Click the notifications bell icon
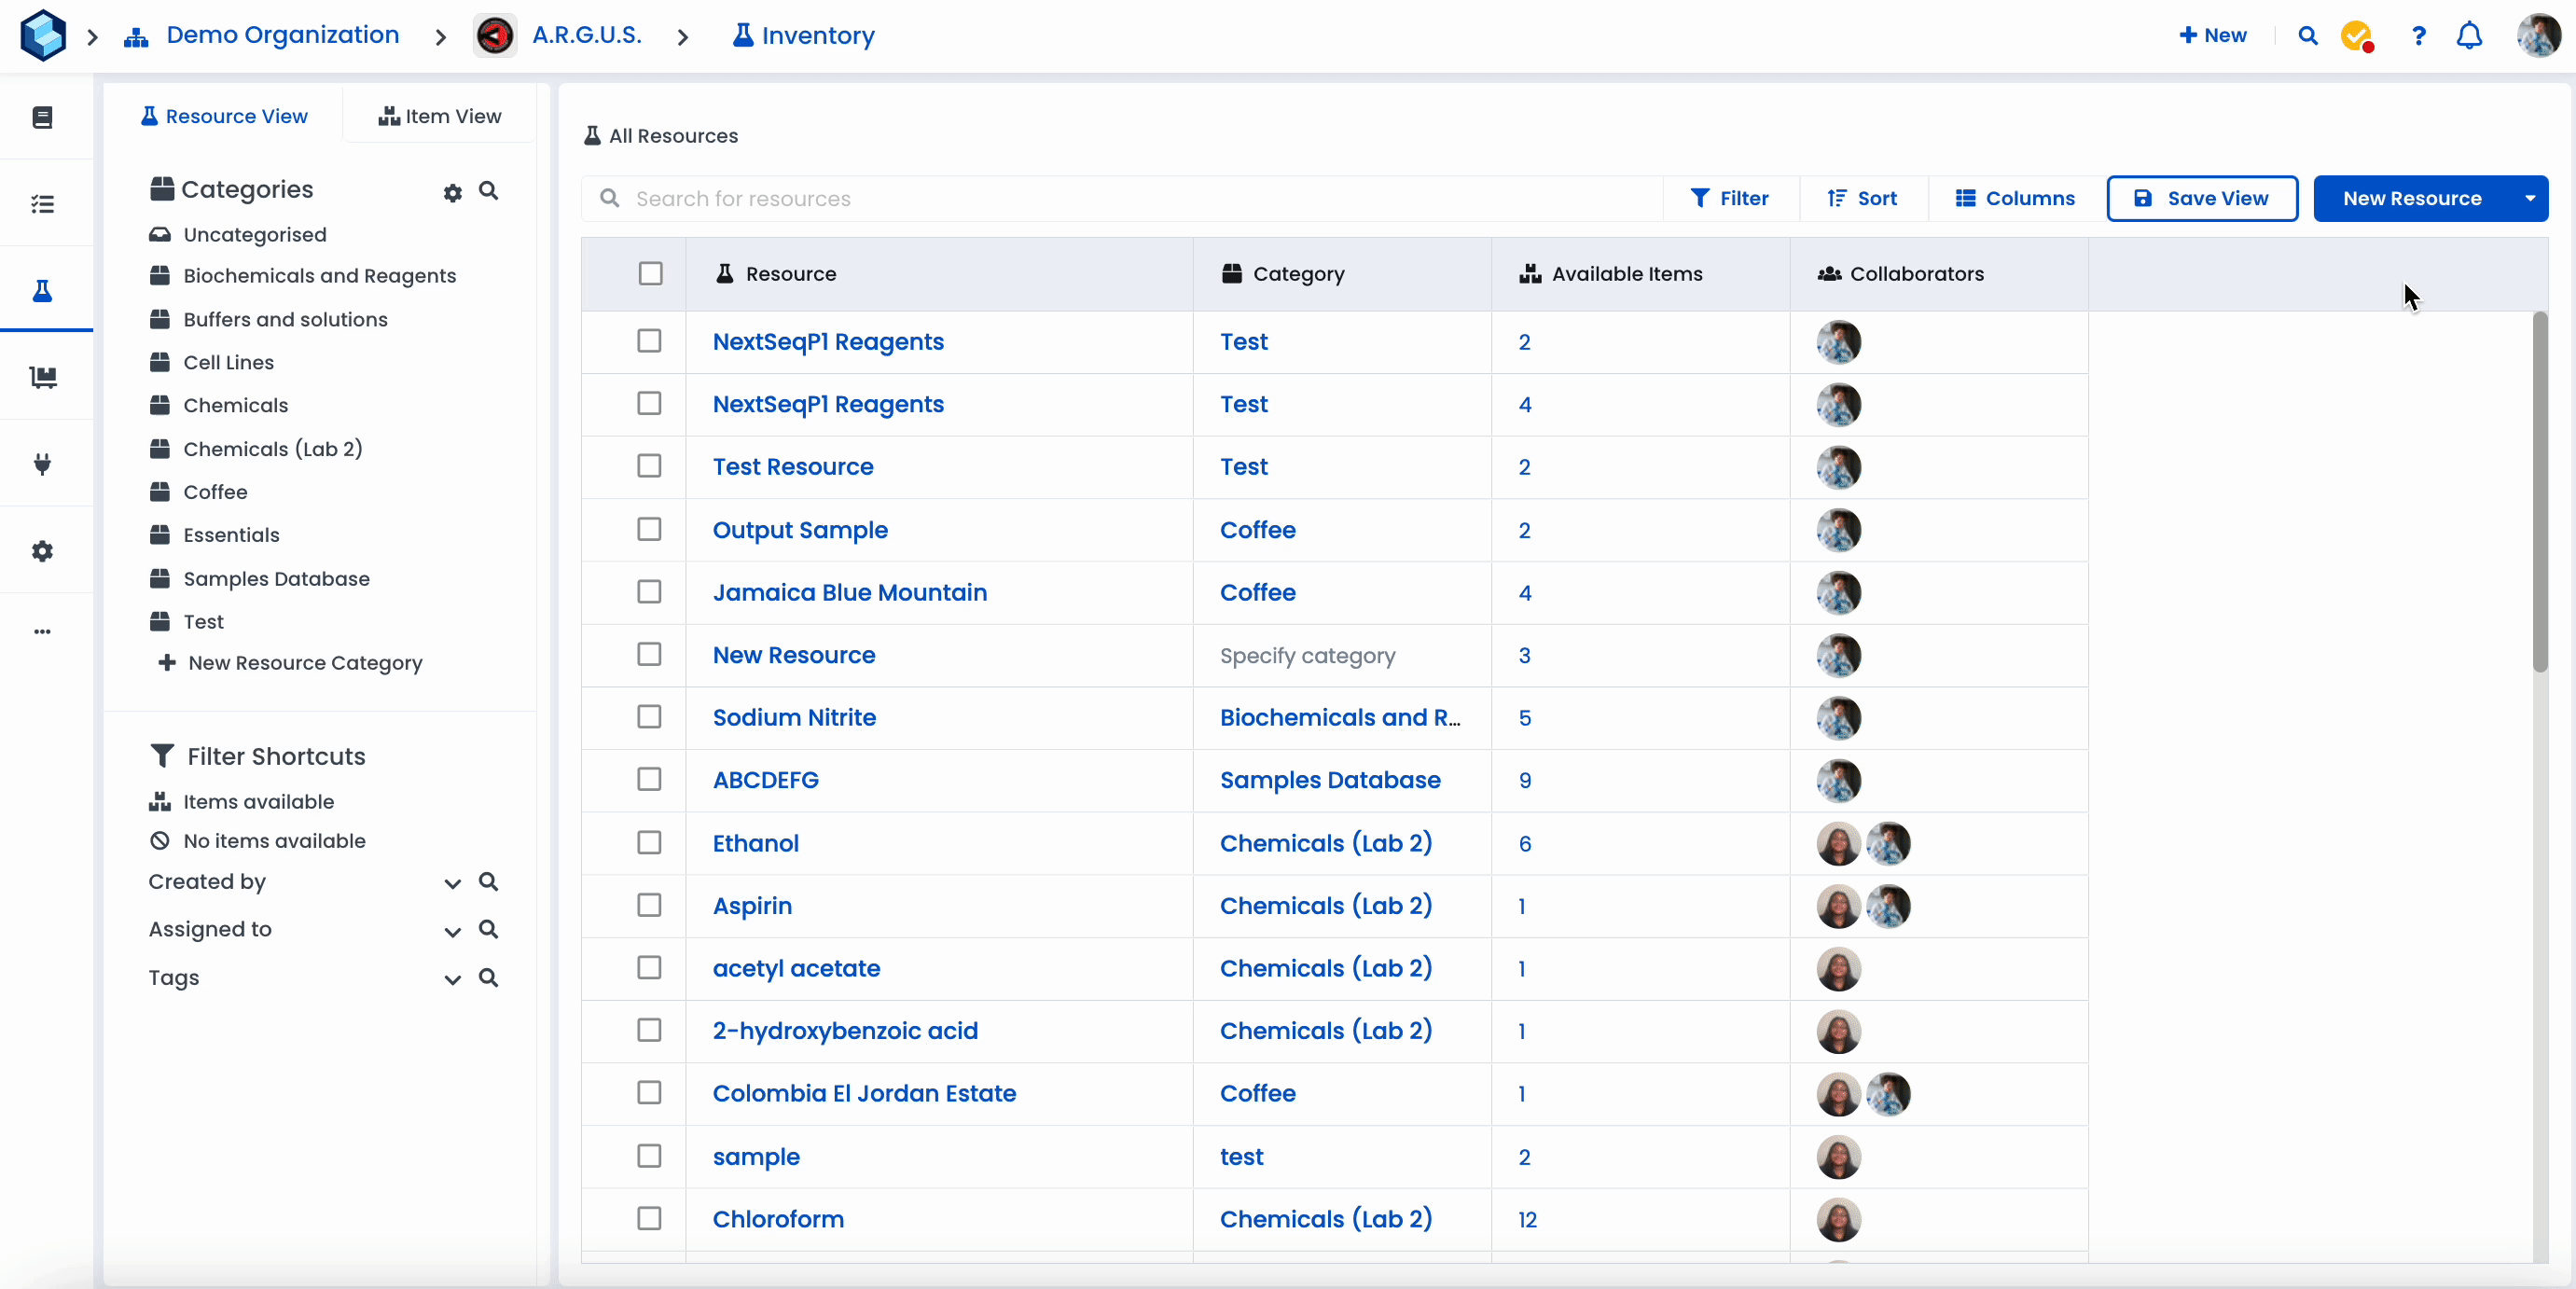Image resolution: width=2576 pixels, height=1289 pixels. tap(2469, 36)
